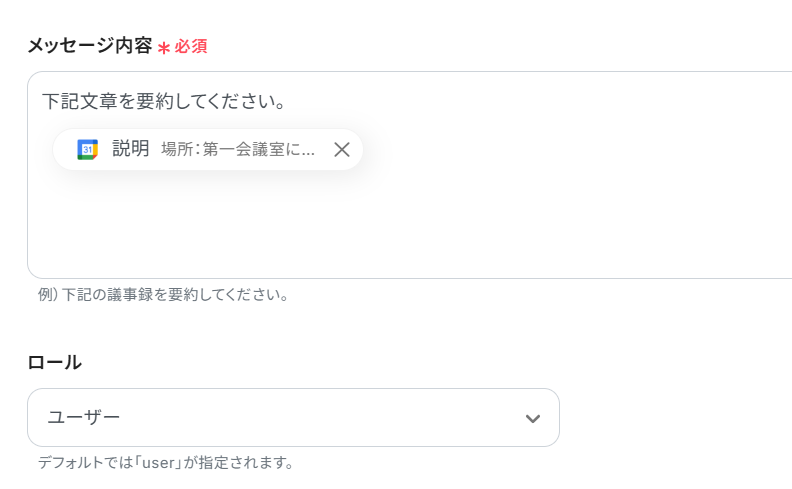The width and height of the screenshot is (792, 489).
Task: Select the ユーザー text in the role field
Action: [x=84, y=417]
